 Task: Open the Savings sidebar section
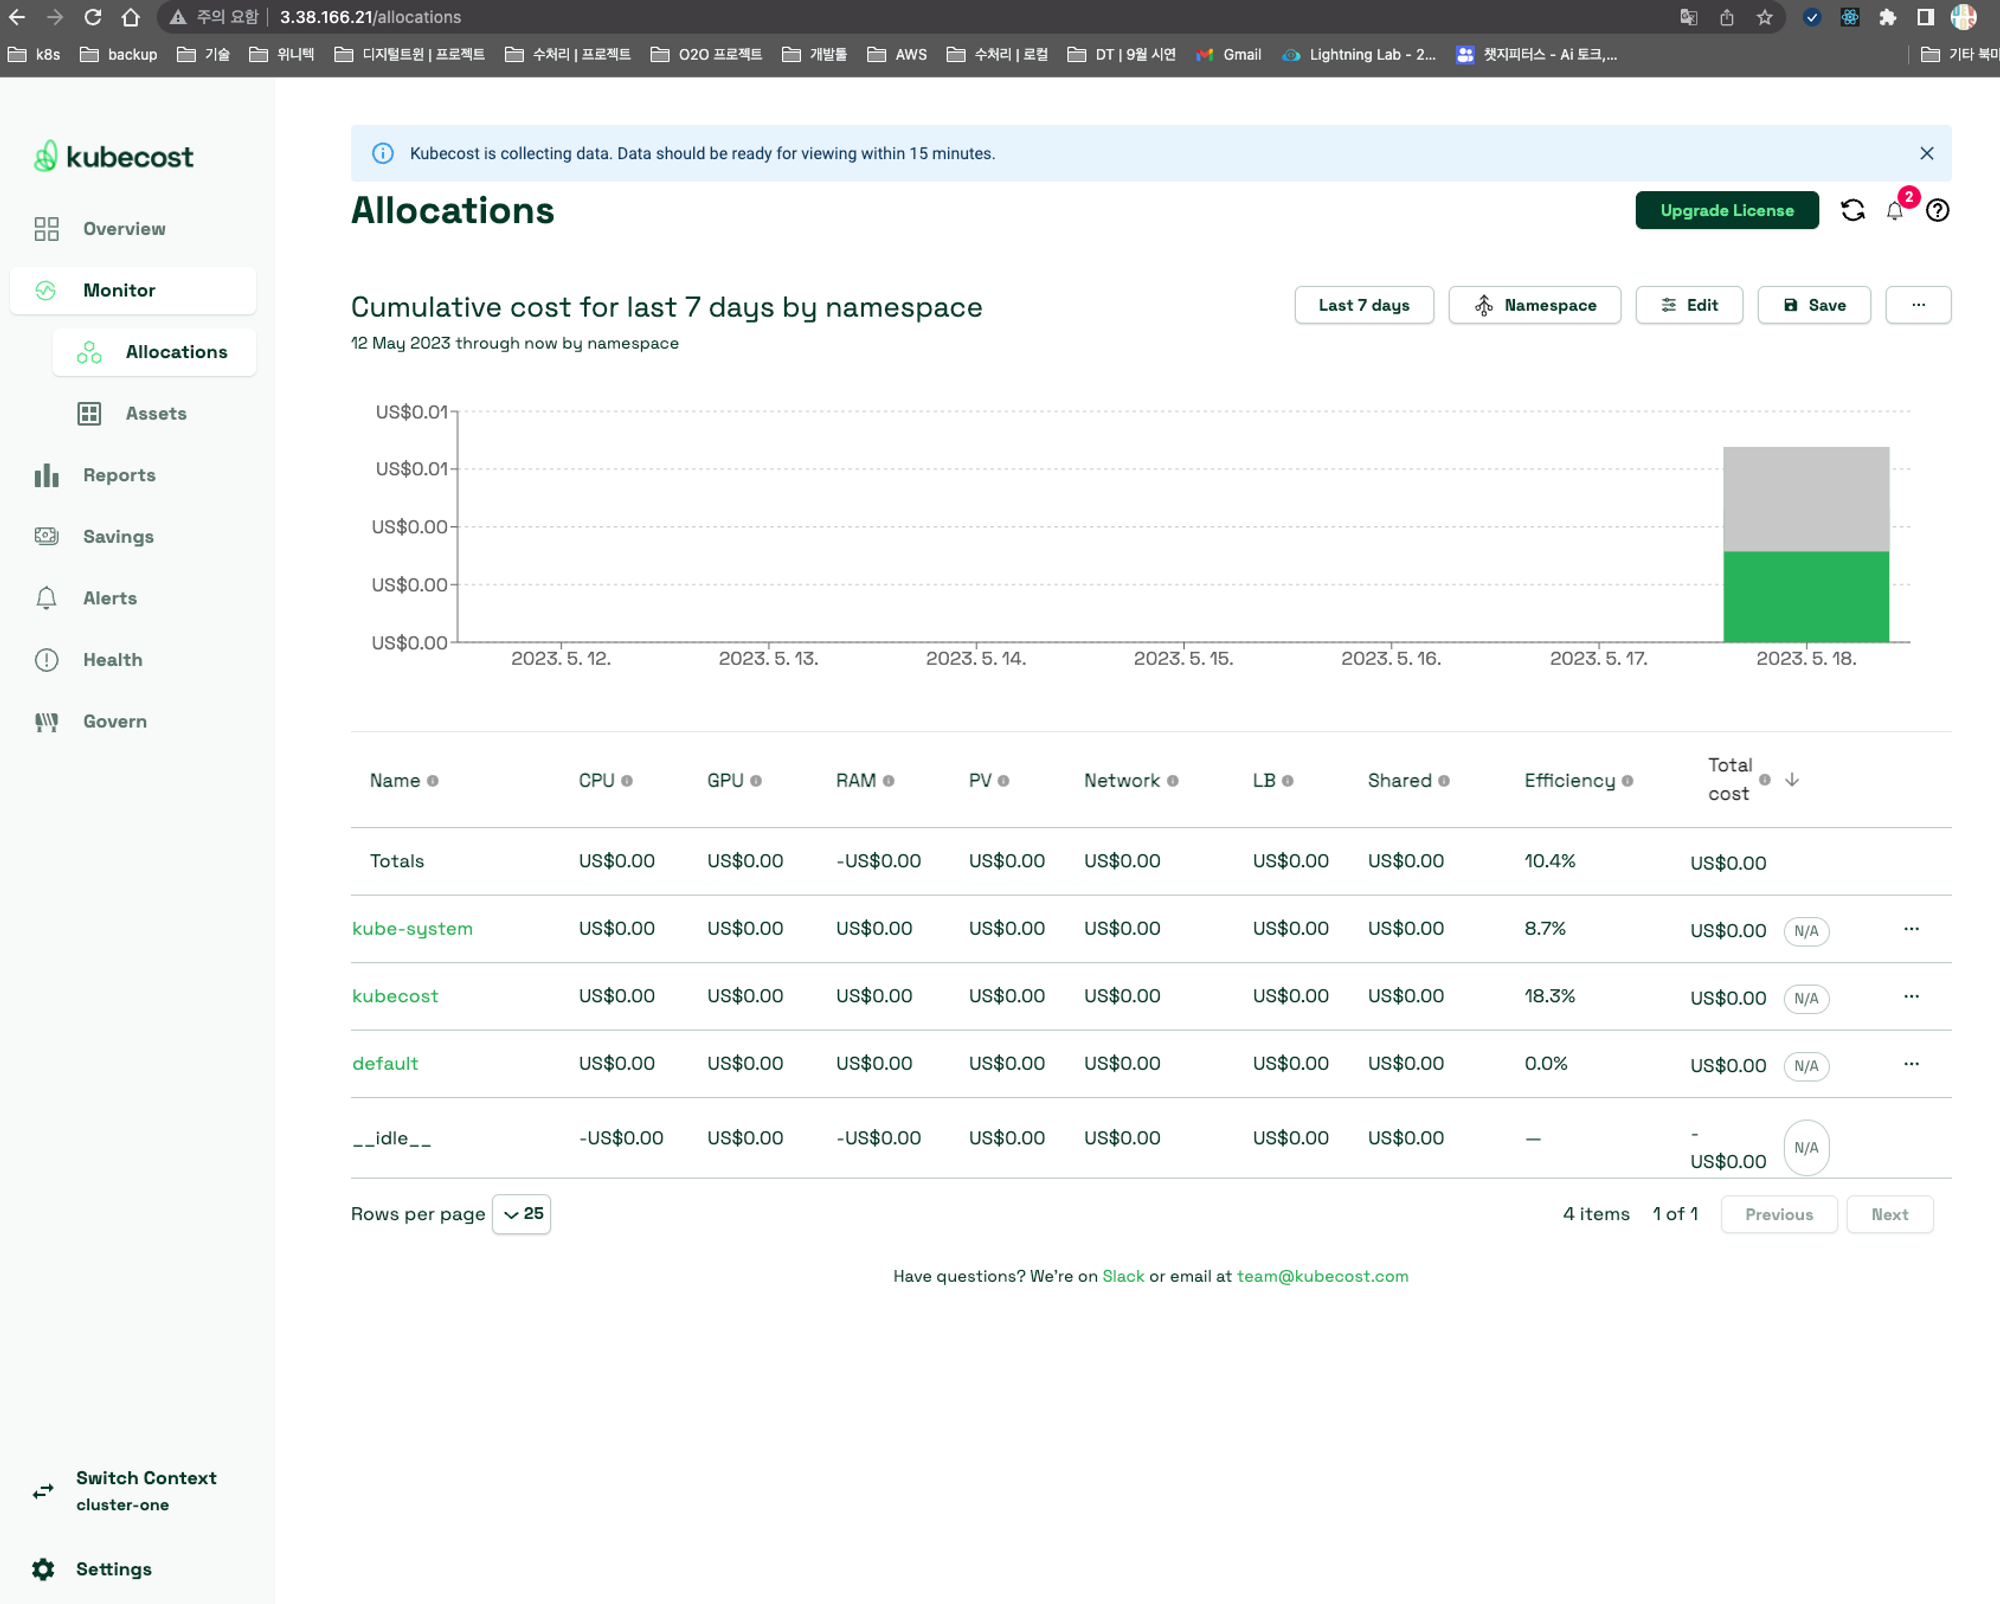(x=118, y=536)
